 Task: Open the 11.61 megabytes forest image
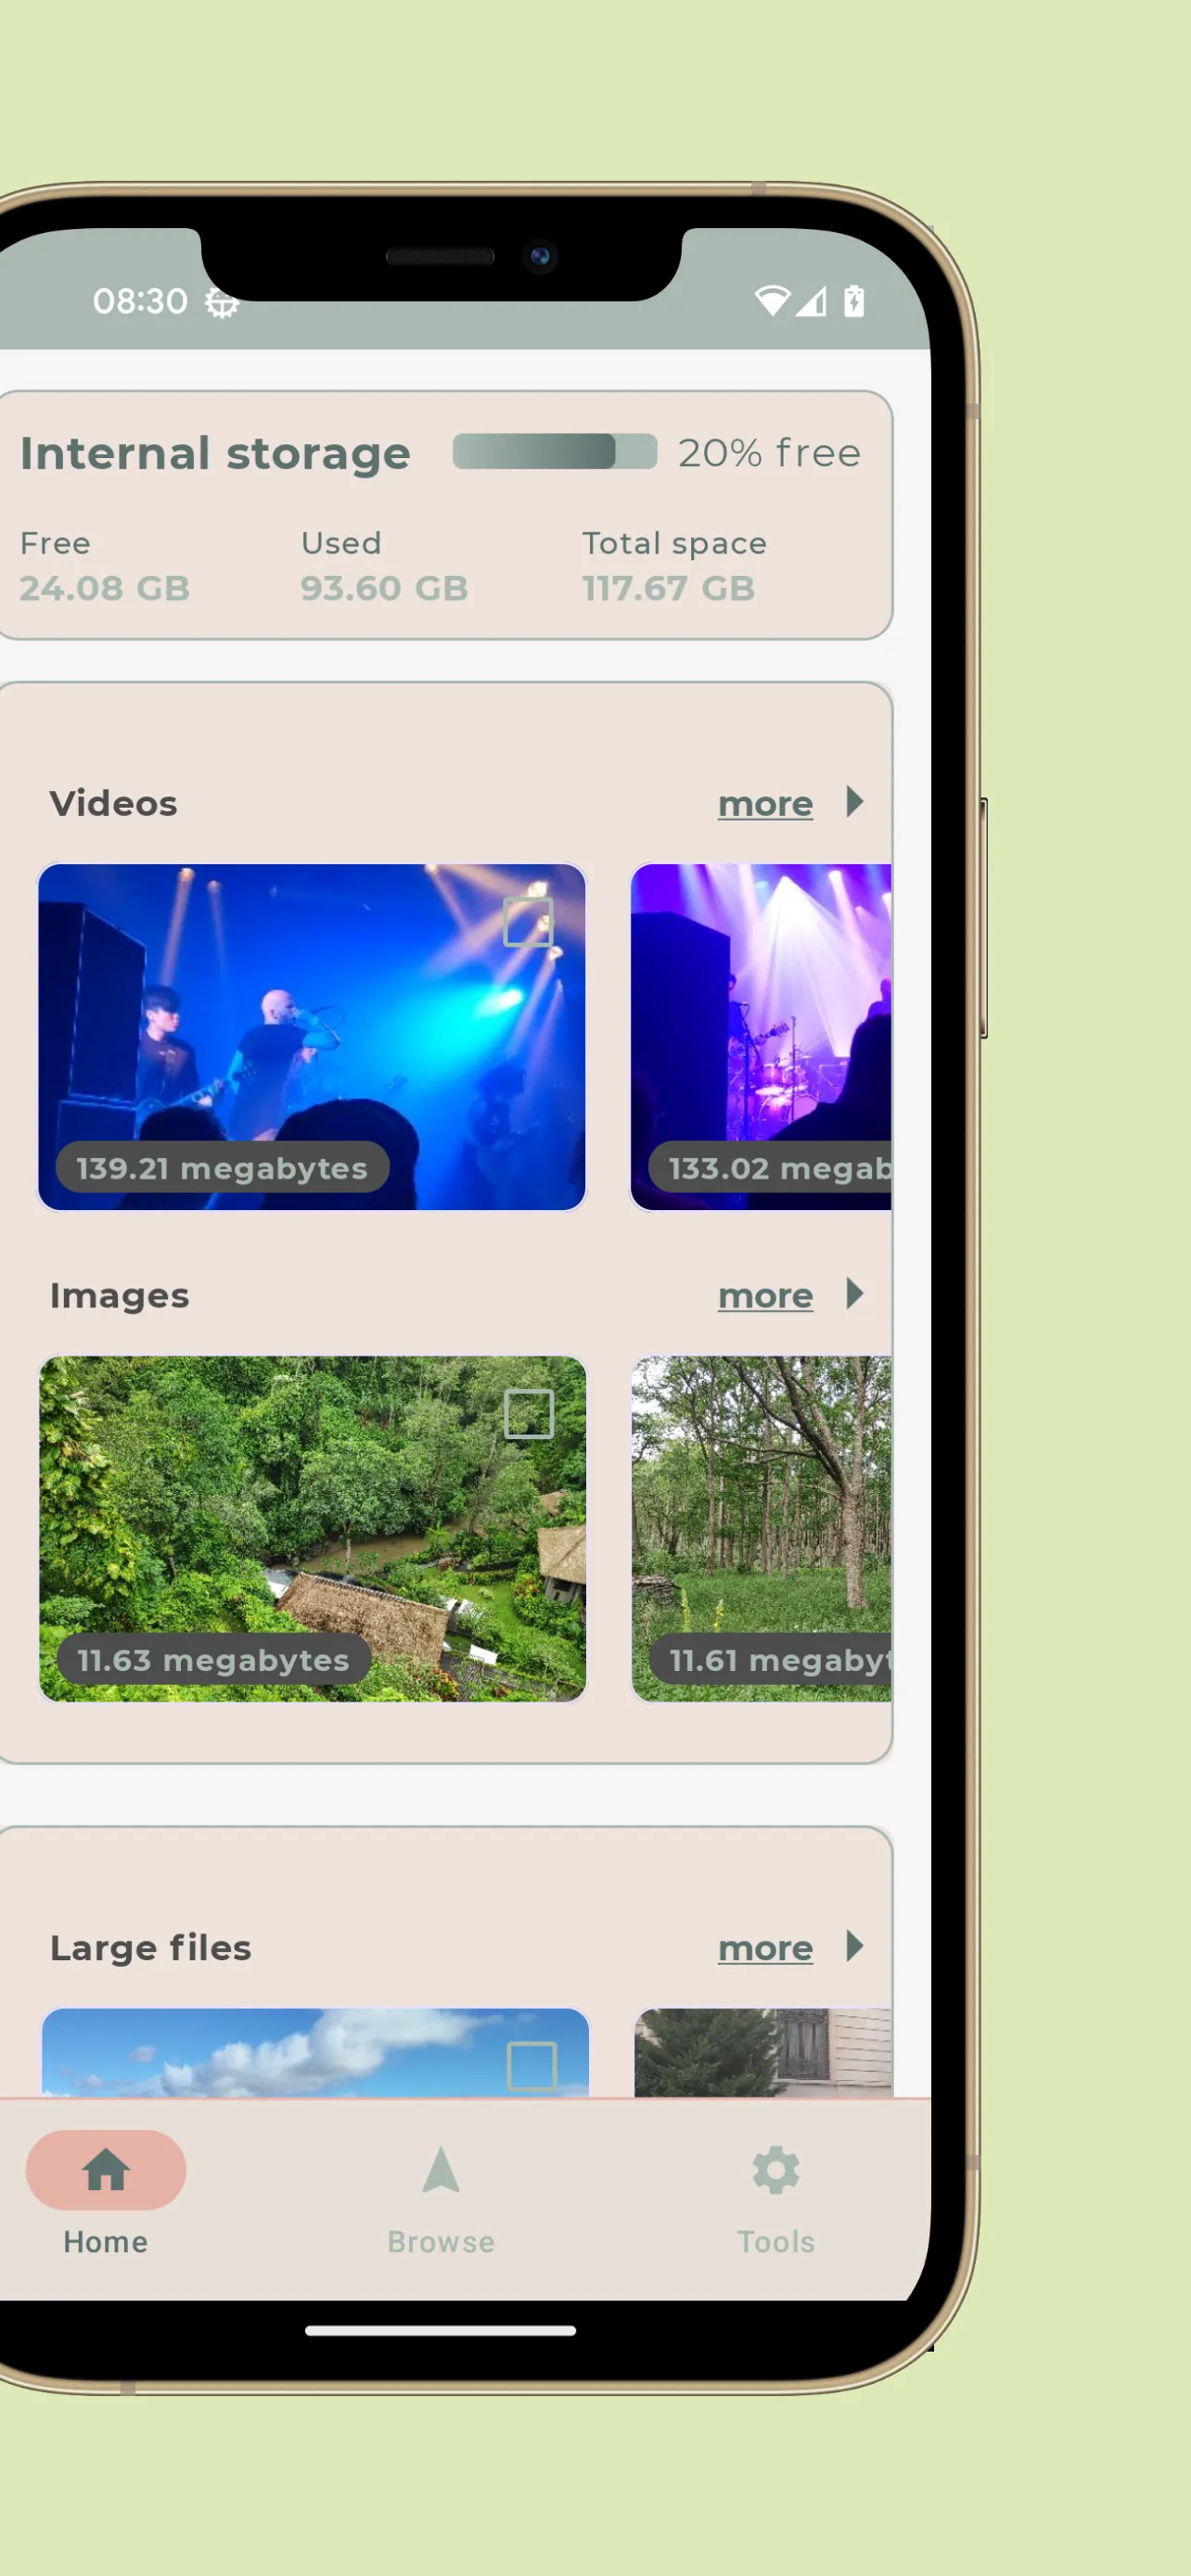761,1528
